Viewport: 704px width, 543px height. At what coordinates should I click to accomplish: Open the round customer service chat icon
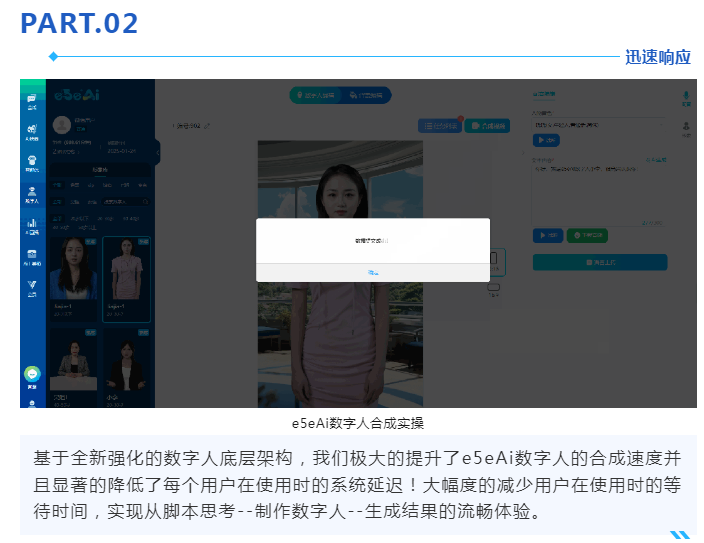pos(32,374)
